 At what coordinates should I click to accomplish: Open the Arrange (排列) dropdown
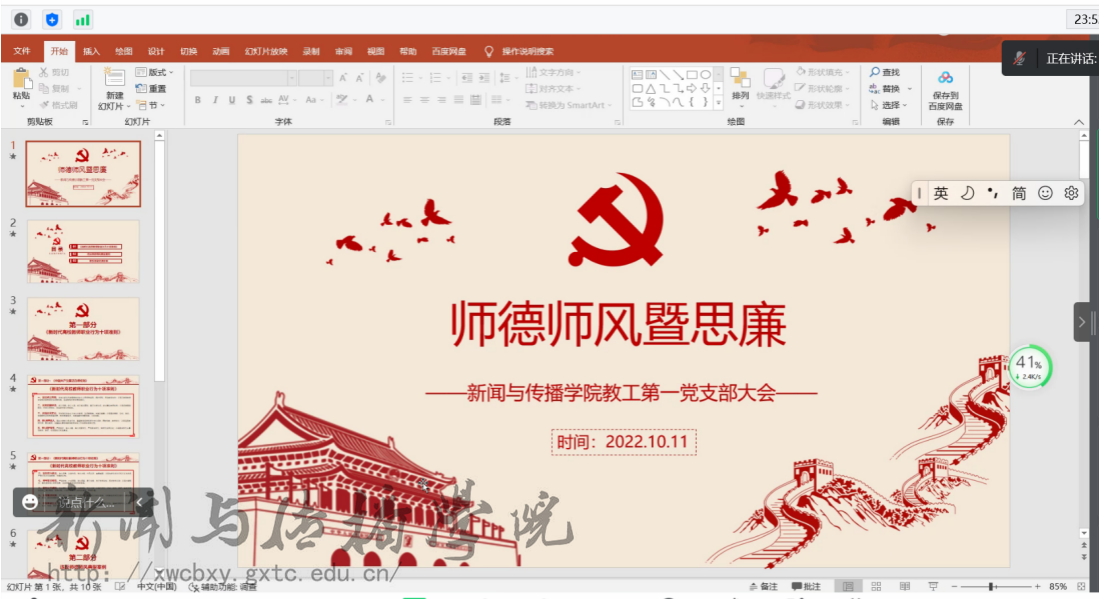point(740,88)
